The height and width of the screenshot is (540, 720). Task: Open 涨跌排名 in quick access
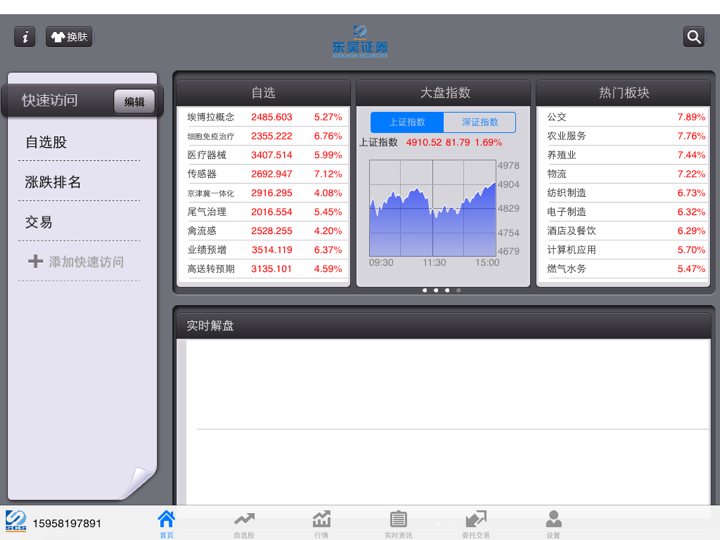coord(79,182)
